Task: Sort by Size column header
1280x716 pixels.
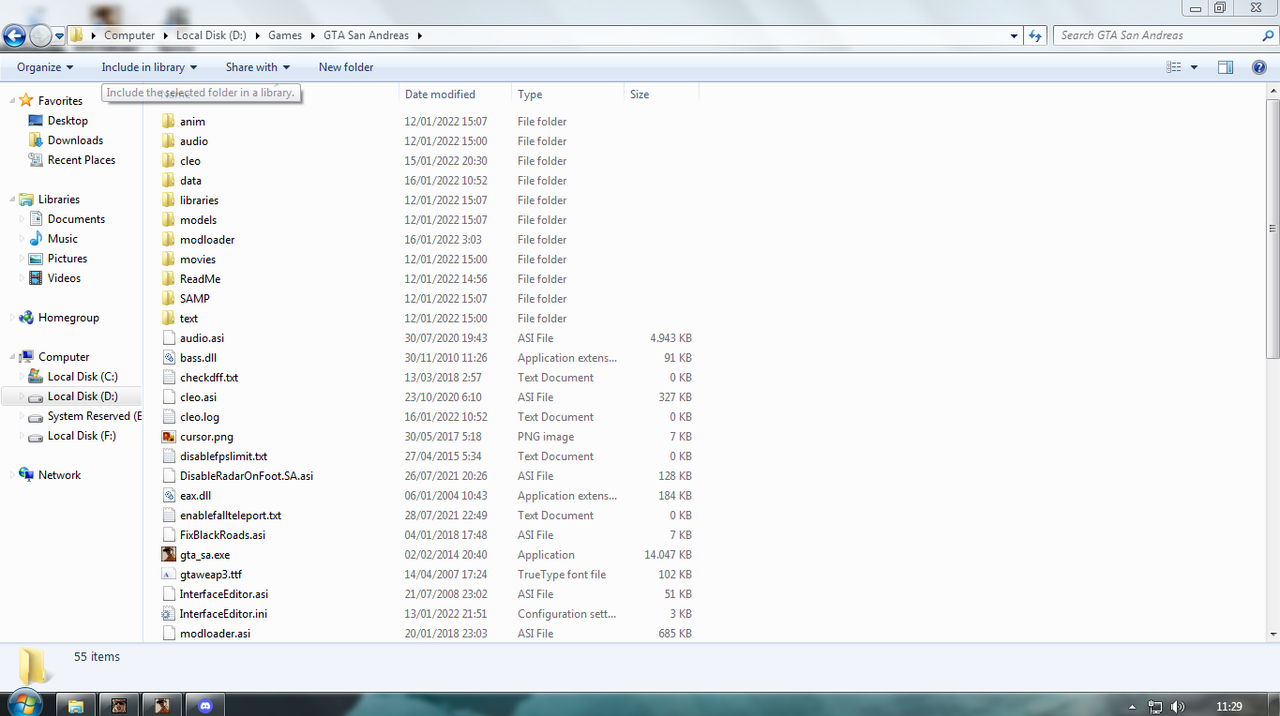Action: [640, 94]
